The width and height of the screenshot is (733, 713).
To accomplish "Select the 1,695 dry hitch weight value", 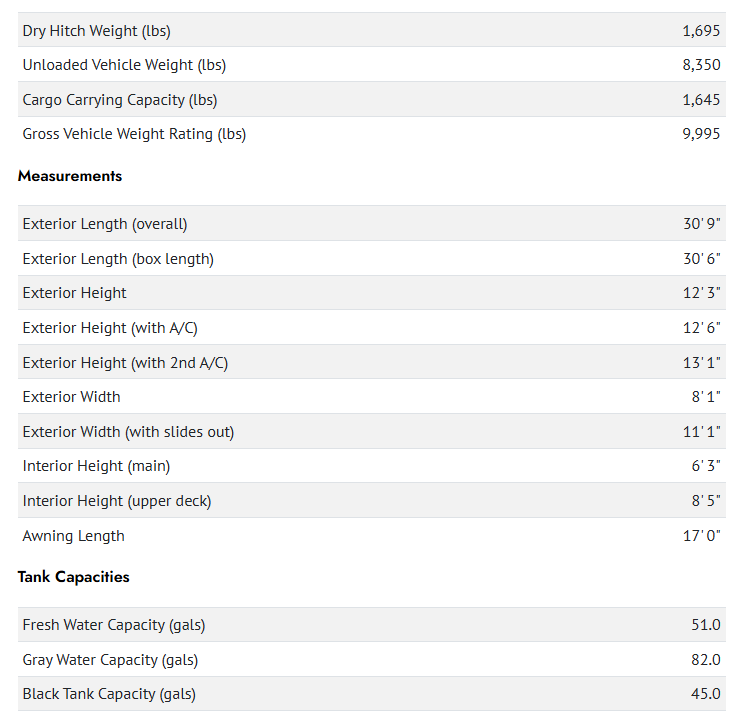I will [701, 31].
